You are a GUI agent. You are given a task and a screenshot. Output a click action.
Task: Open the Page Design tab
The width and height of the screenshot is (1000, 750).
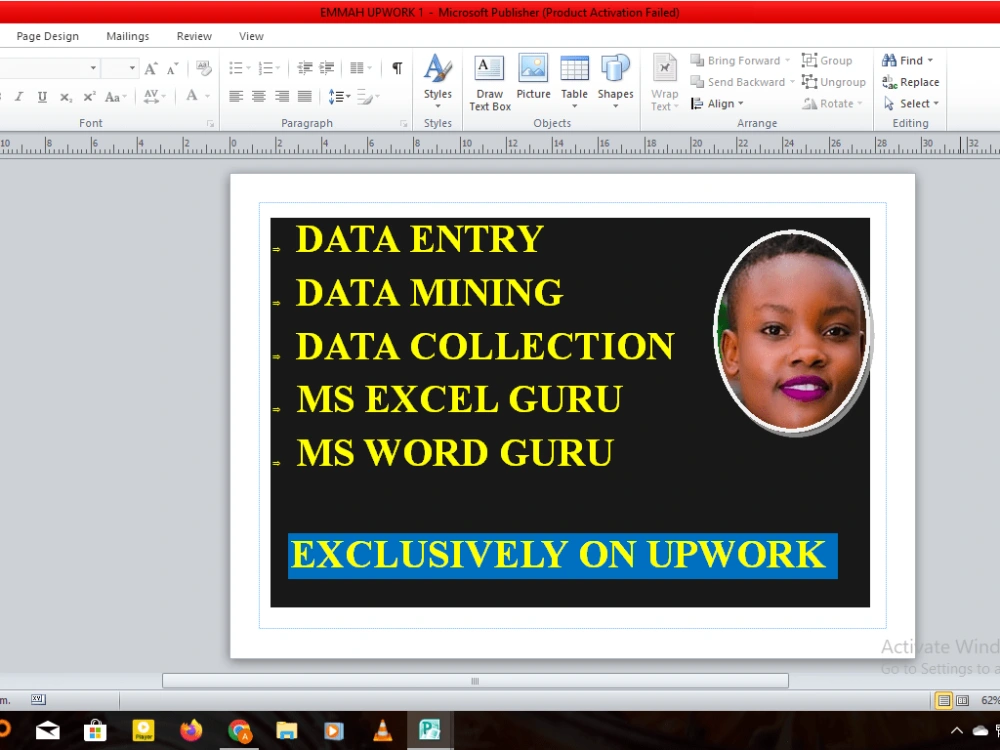[x=48, y=36]
